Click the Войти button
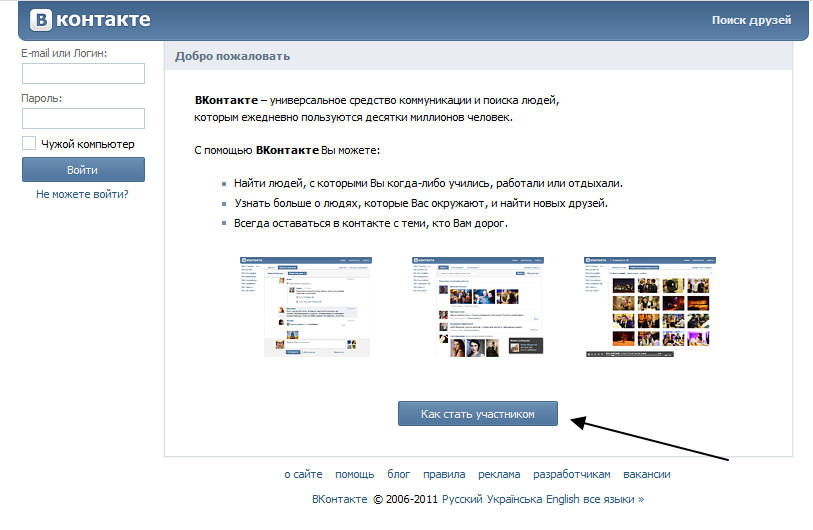813x530 pixels. pos(83,170)
